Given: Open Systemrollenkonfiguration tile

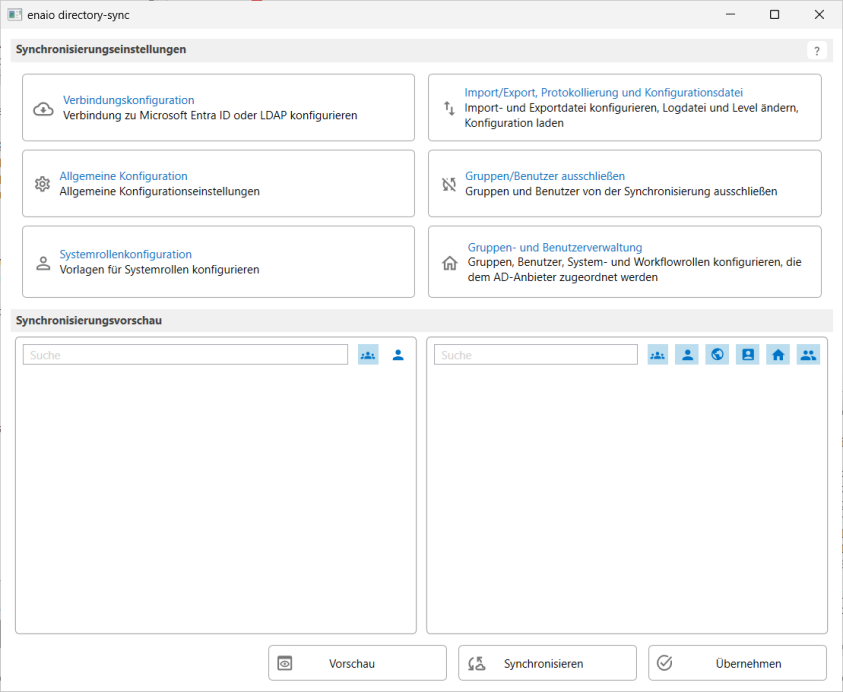Looking at the screenshot, I should click(x=218, y=262).
